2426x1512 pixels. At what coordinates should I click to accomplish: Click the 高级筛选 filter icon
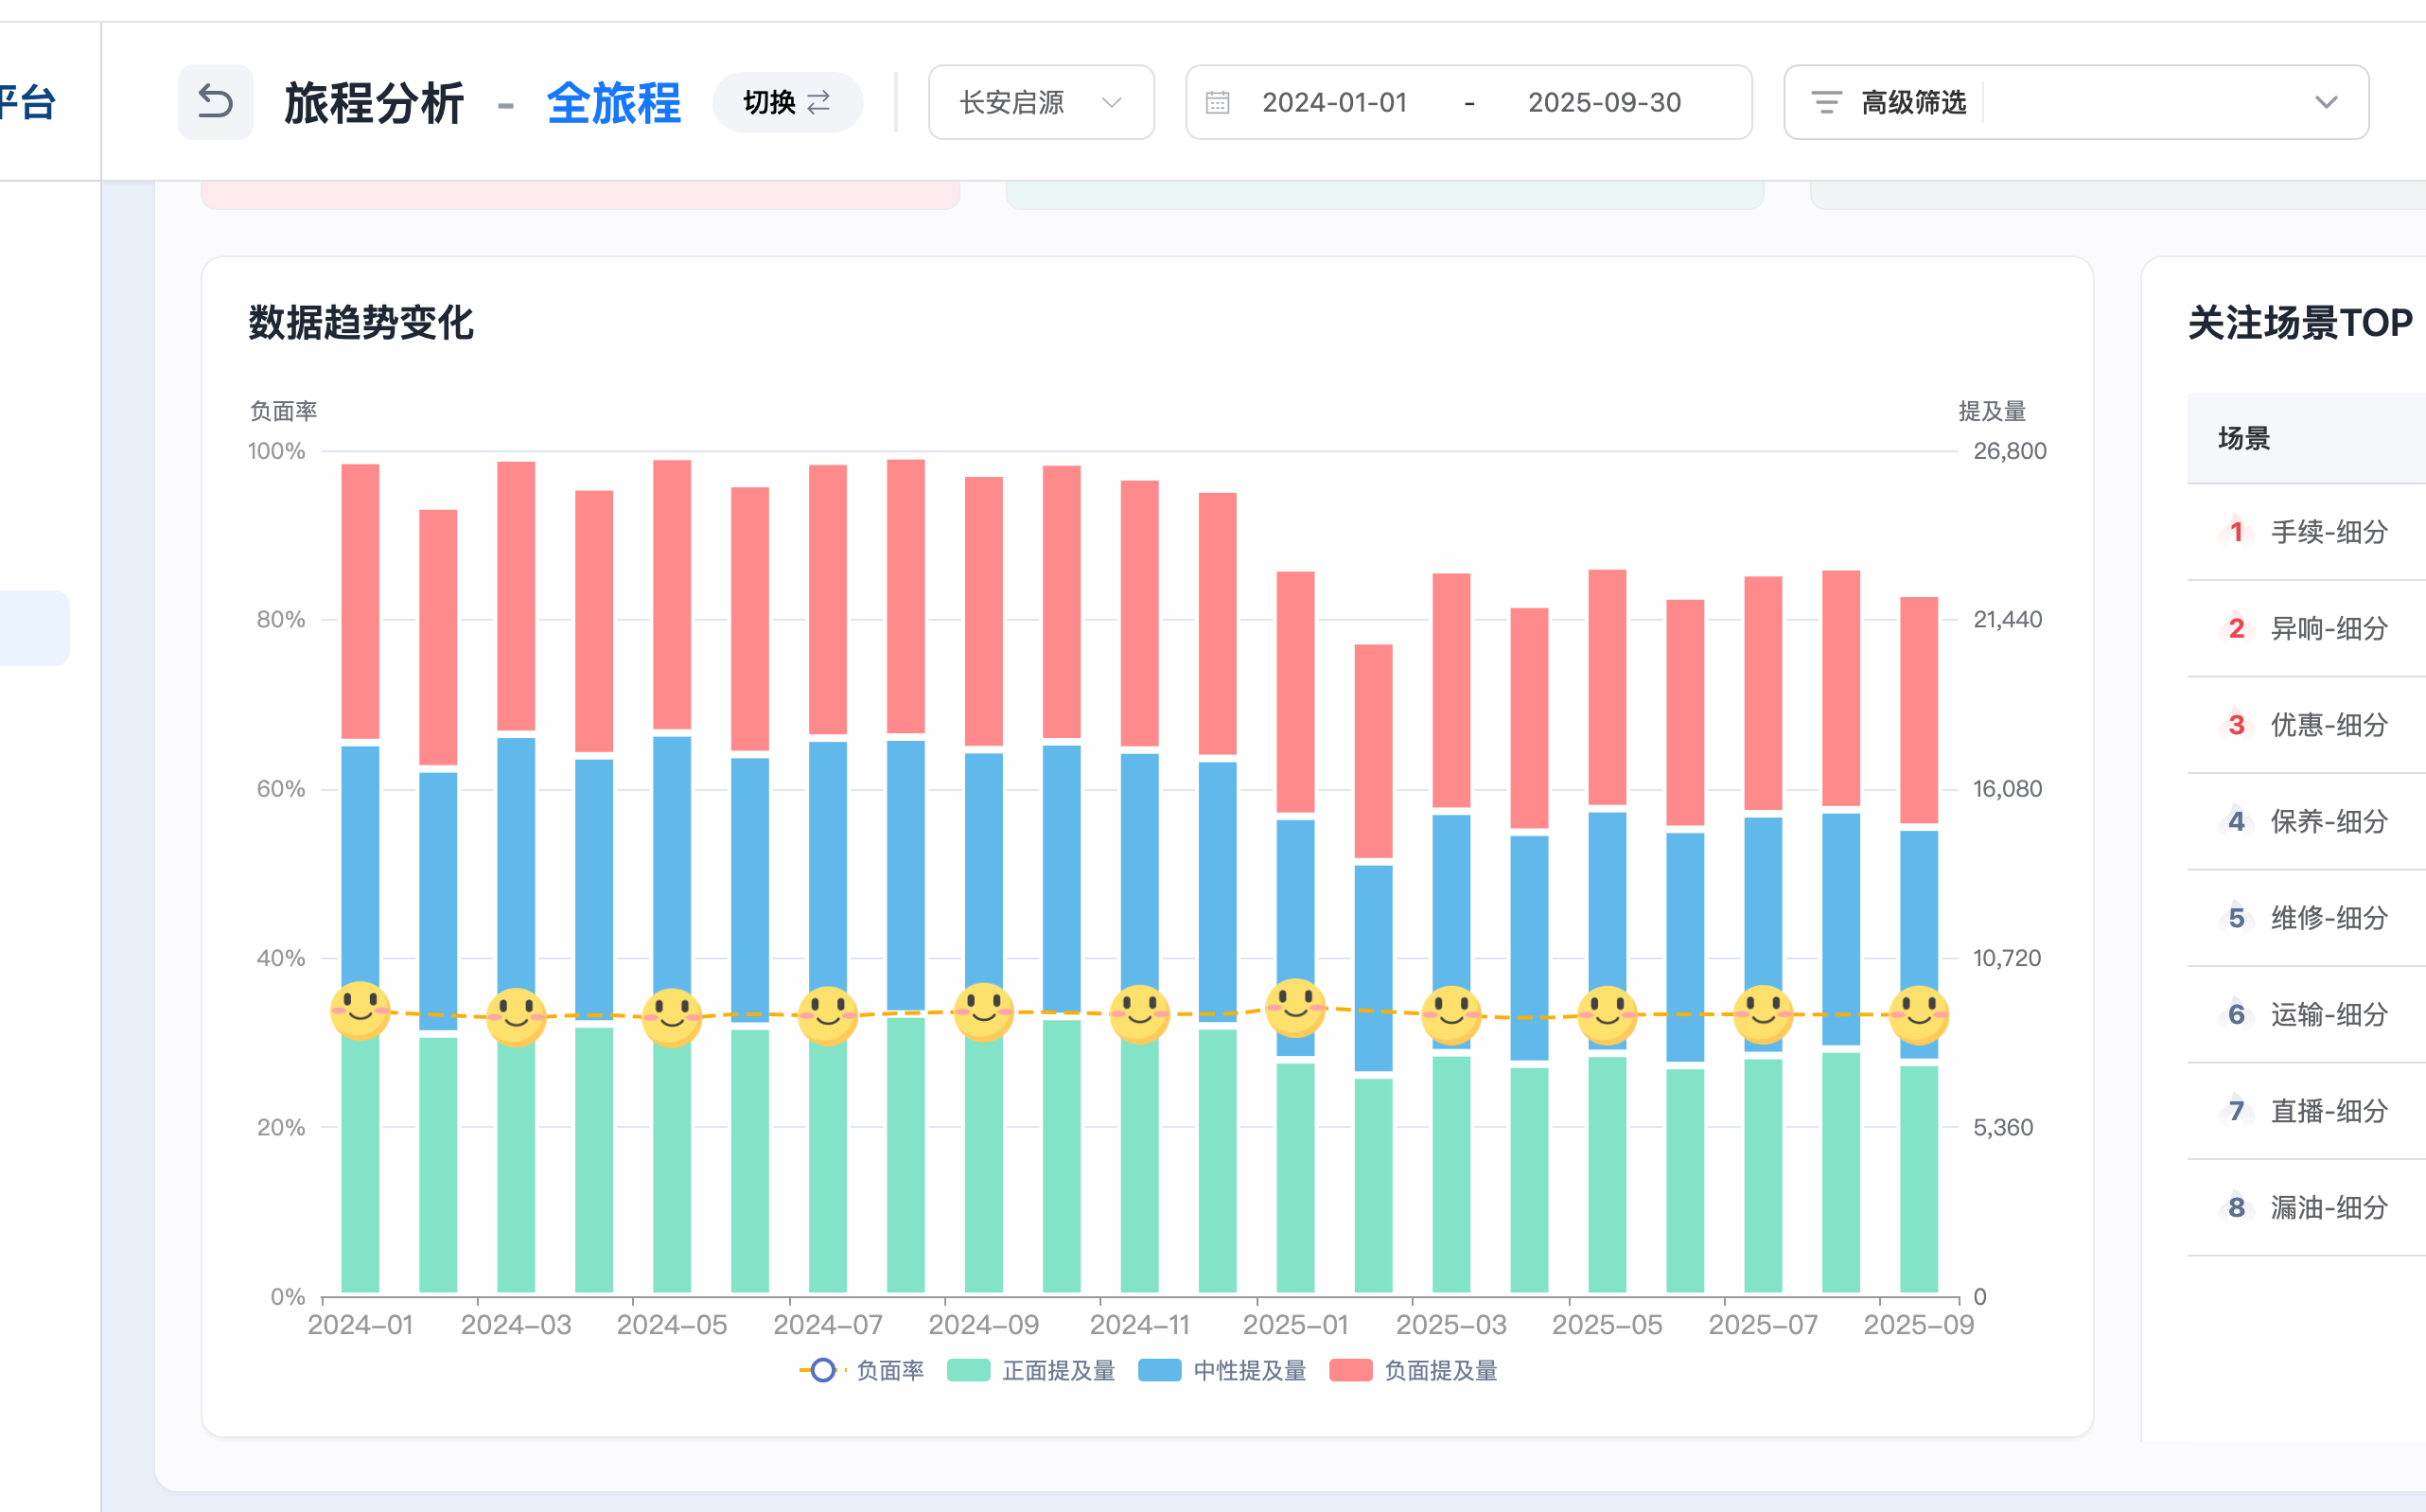click(1826, 102)
